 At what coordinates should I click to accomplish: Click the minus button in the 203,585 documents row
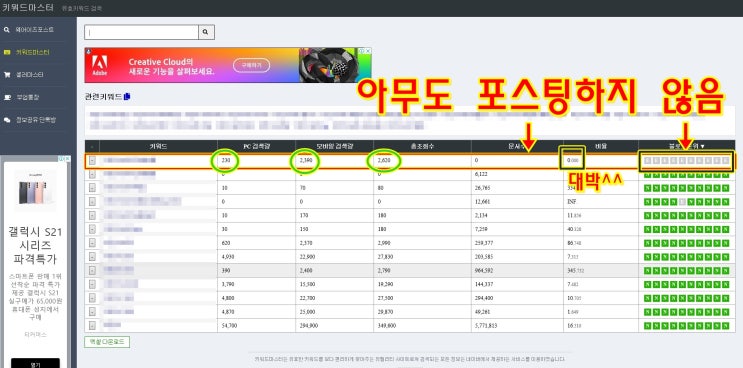click(x=92, y=257)
